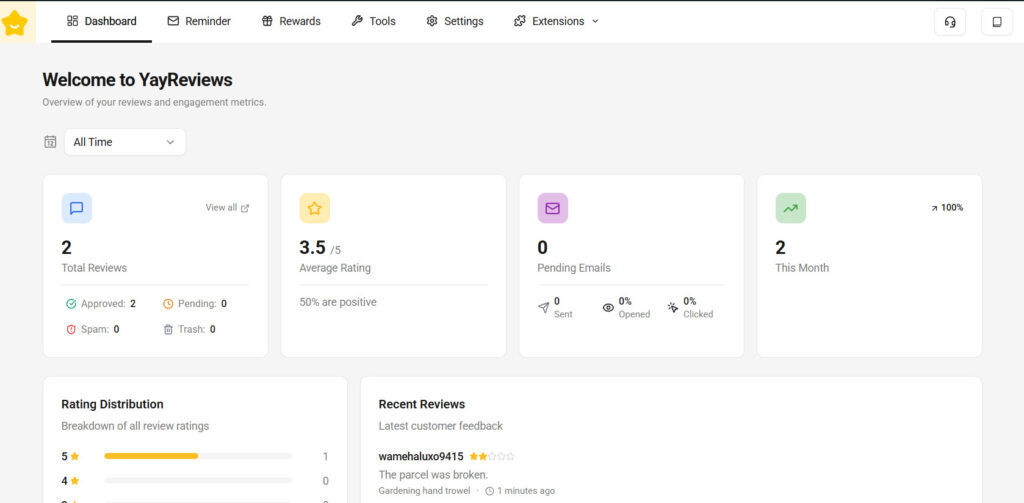This screenshot has width=1024, height=503.
Task: Click the '0% Clicked' statistic
Action: pyautogui.click(x=690, y=308)
